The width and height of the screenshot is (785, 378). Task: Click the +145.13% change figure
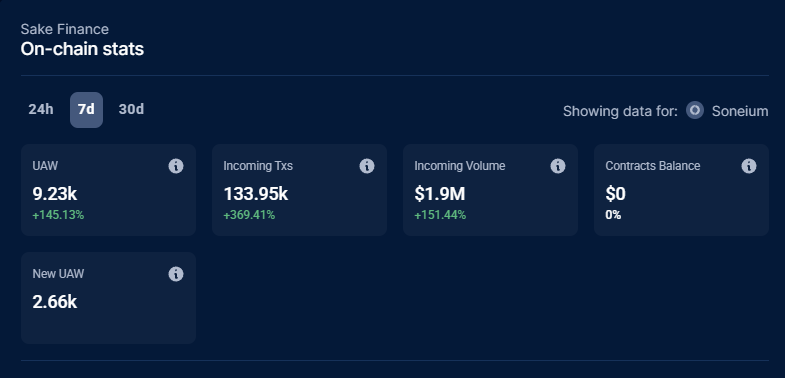pyautogui.click(x=58, y=215)
